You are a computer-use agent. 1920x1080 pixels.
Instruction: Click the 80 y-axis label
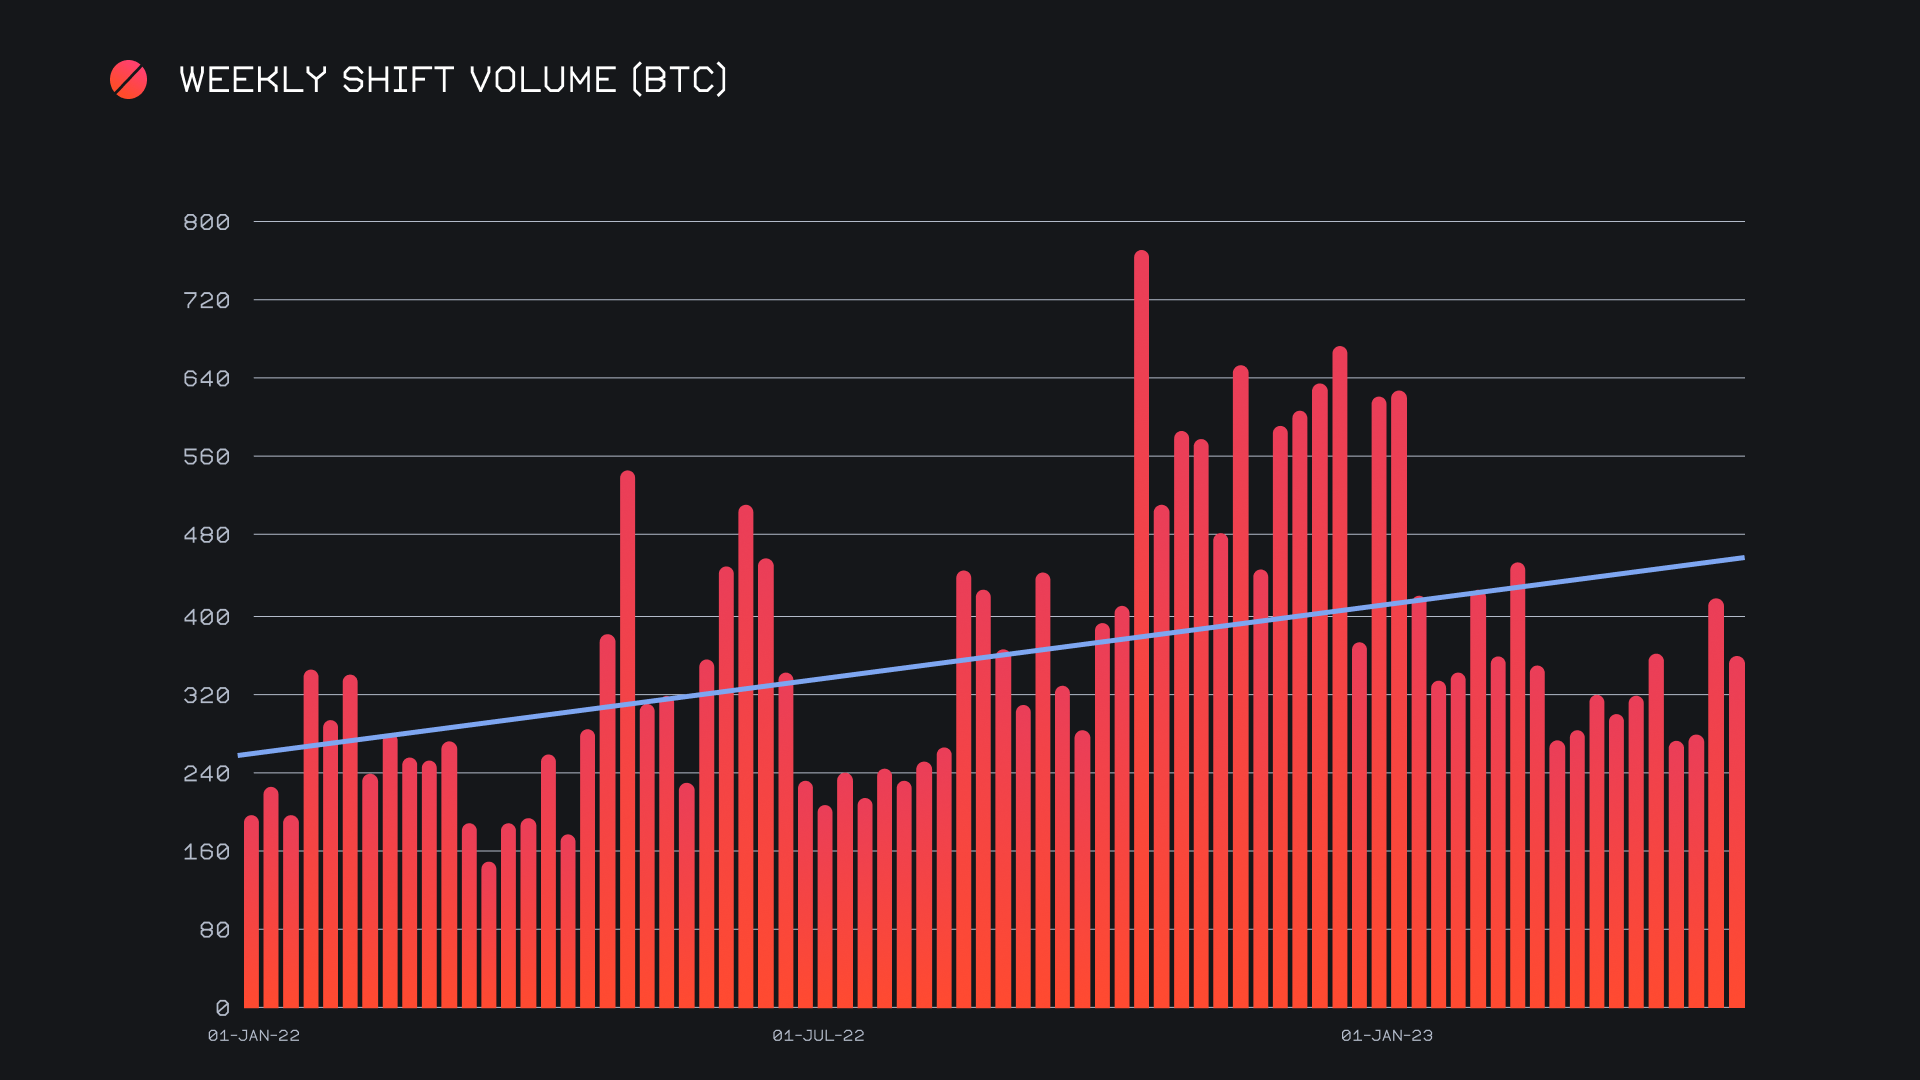[215, 930]
